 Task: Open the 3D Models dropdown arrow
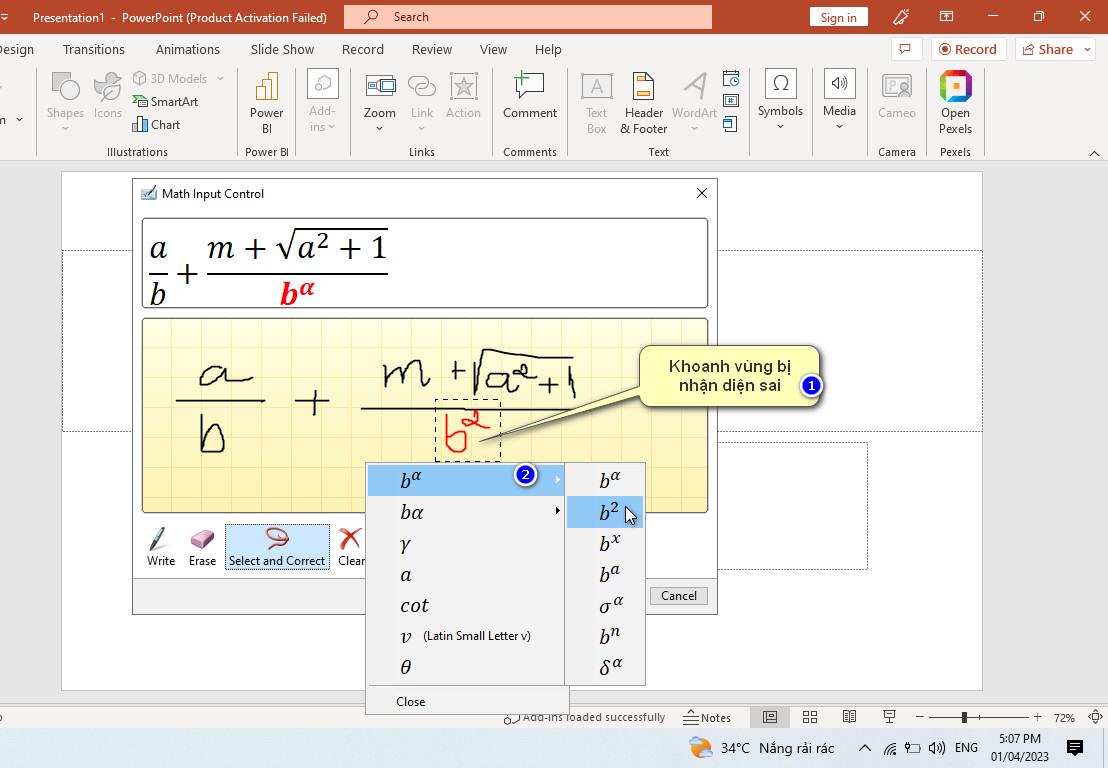coord(220,78)
